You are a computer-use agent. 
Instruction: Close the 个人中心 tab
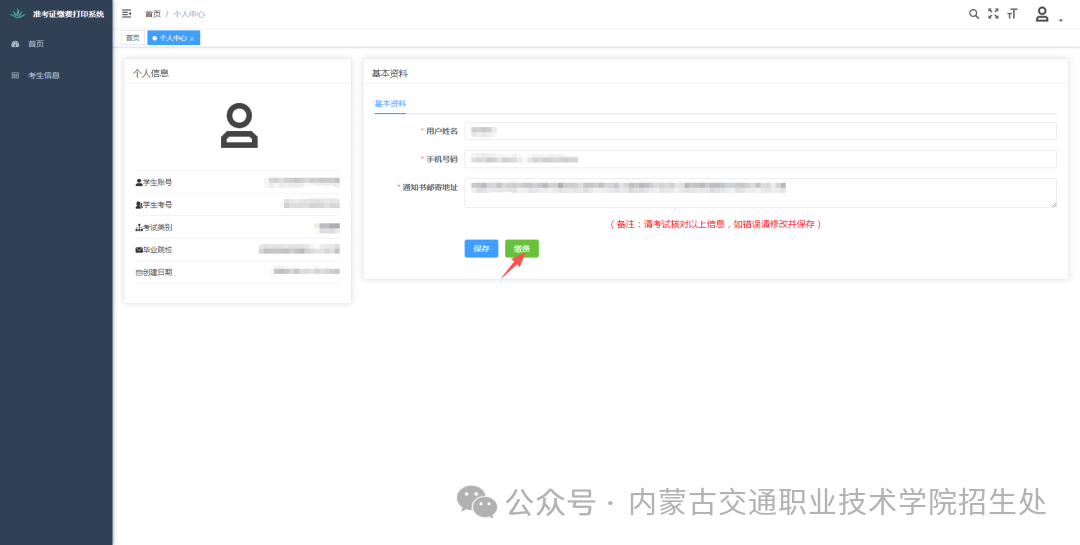click(192, 38)
